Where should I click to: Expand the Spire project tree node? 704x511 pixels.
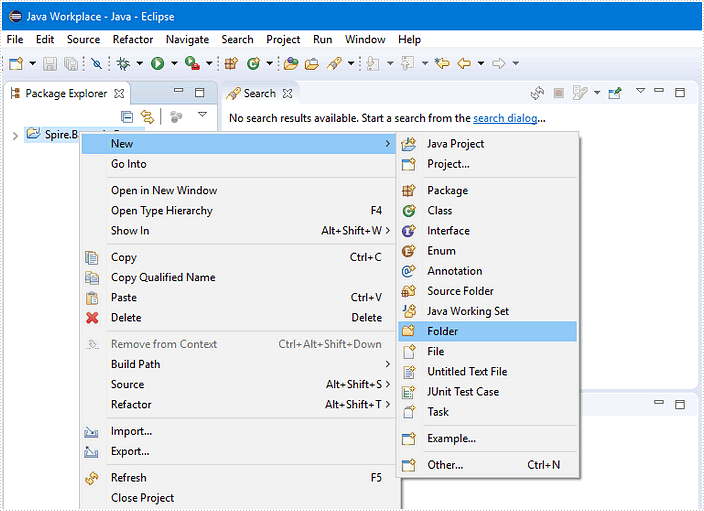15,136
